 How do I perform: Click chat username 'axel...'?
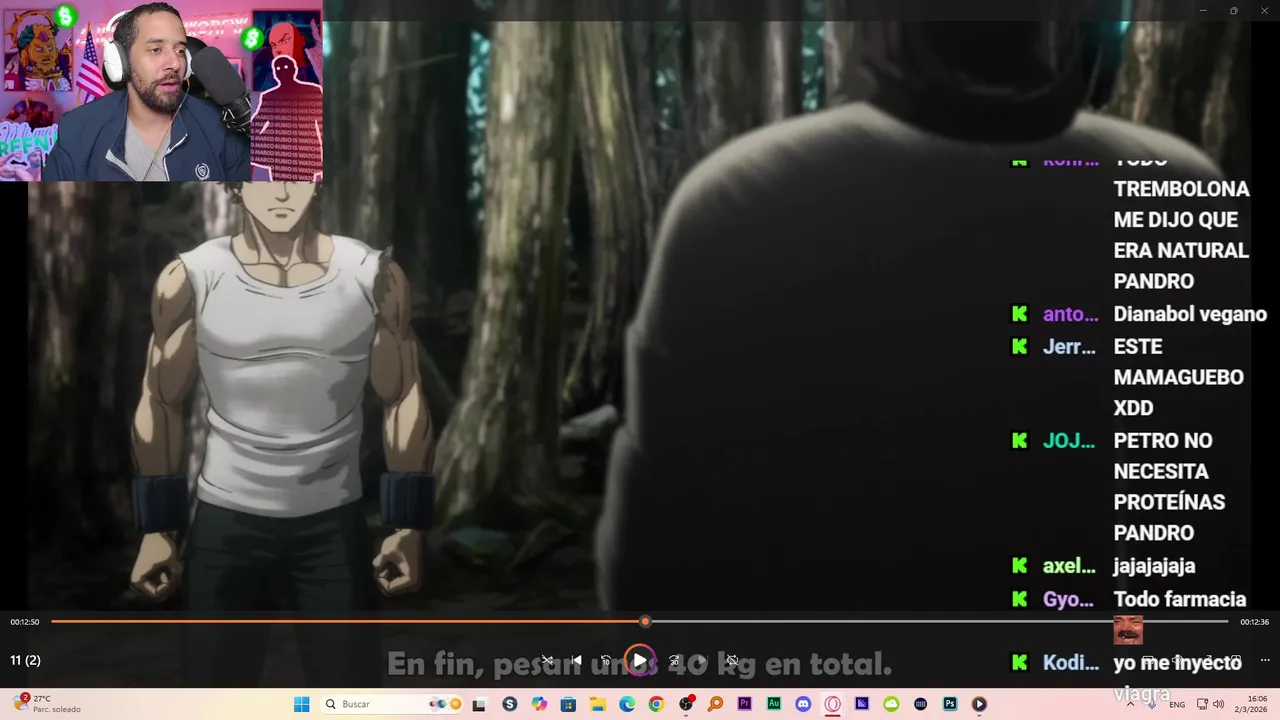(x=1069, y=566)
